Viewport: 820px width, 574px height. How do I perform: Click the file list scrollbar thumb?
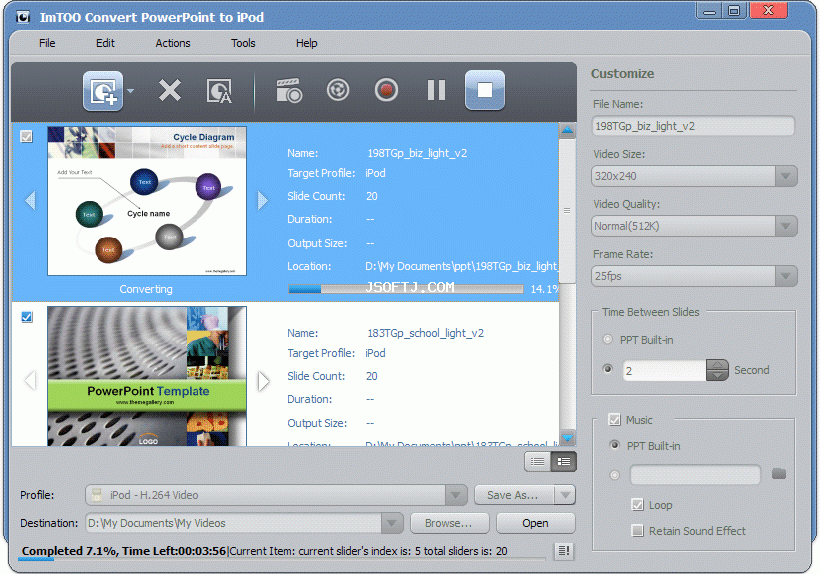(567, 211)
